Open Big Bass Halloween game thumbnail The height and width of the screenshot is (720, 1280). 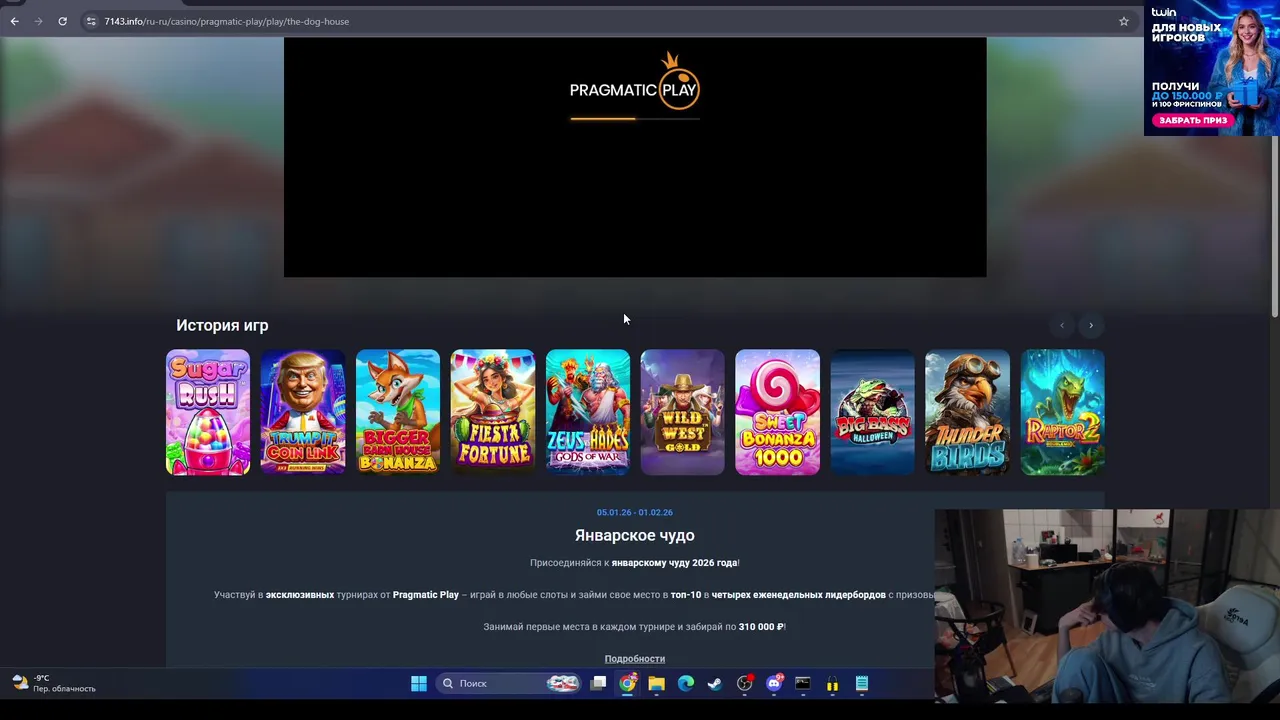[872, 412]
